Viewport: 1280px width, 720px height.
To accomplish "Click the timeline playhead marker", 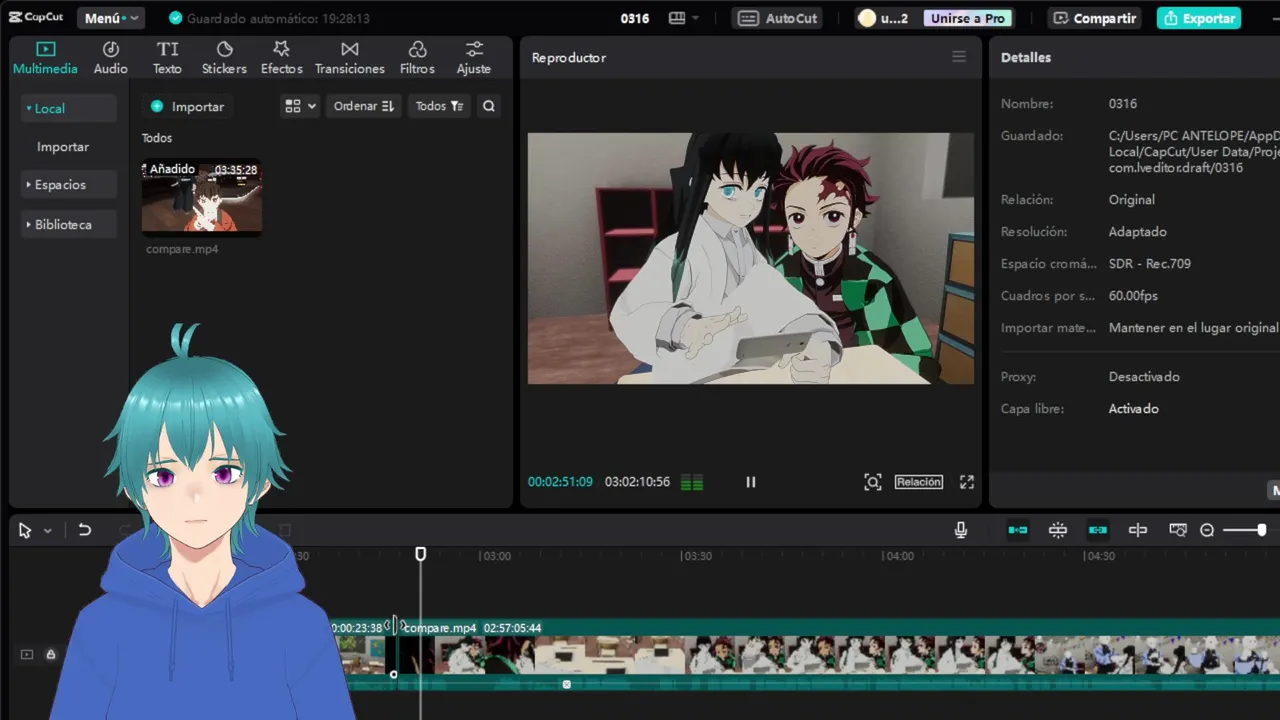I will (x=421, y=554).
